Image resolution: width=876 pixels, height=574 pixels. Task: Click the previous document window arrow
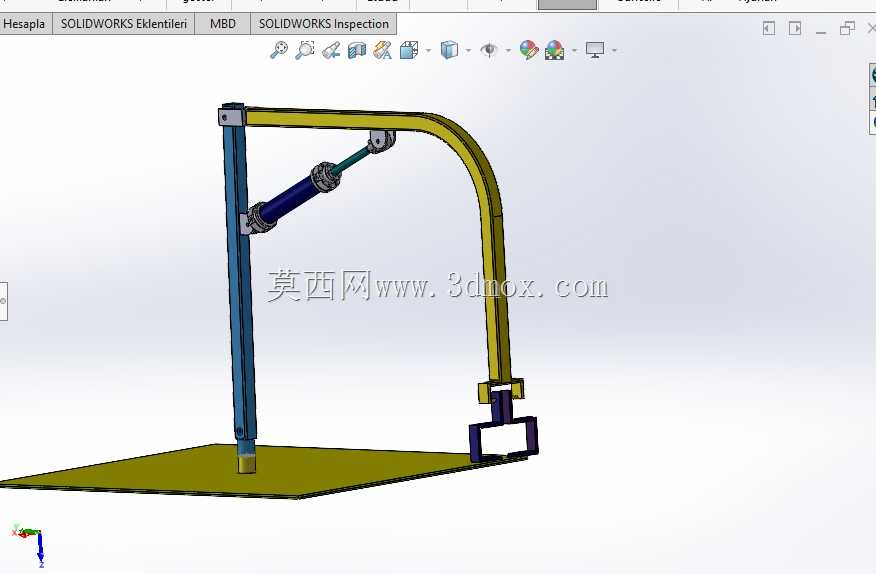(769, 28)
